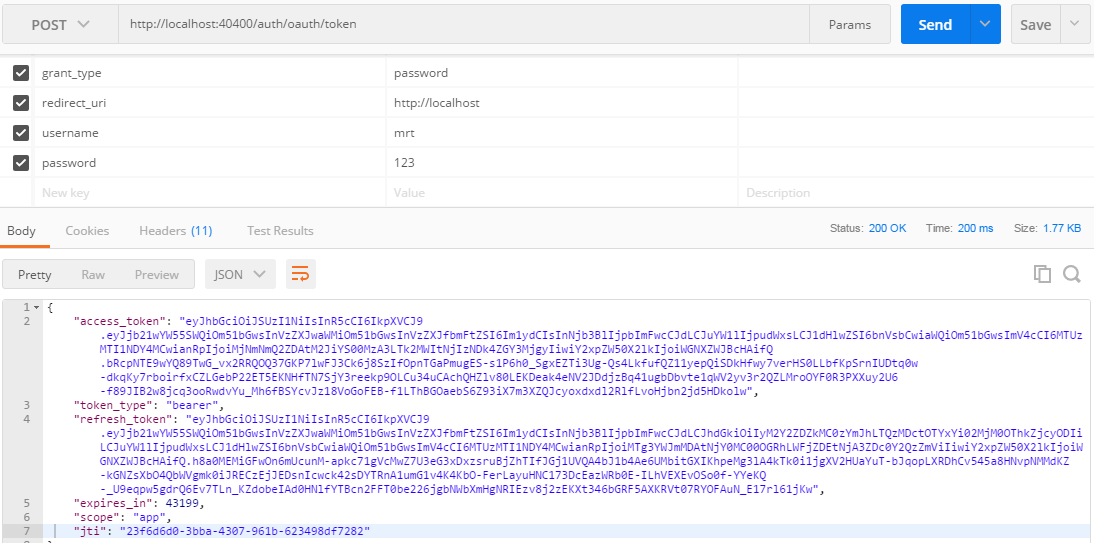The image size is (1094, 543).
Task: Select the redirect_uri key cell
Action: [210, 103]
